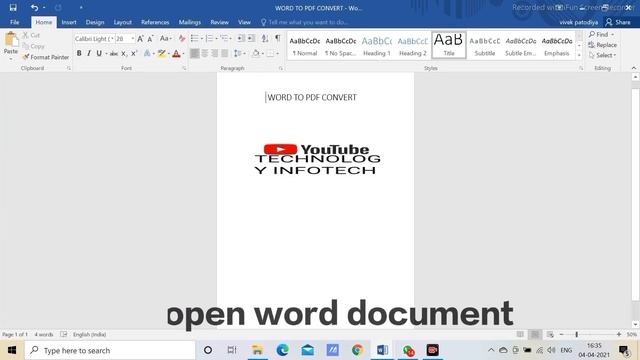Apply strikethrough to text
This screenshot has width=640, height=360.
tap(114, 53)
